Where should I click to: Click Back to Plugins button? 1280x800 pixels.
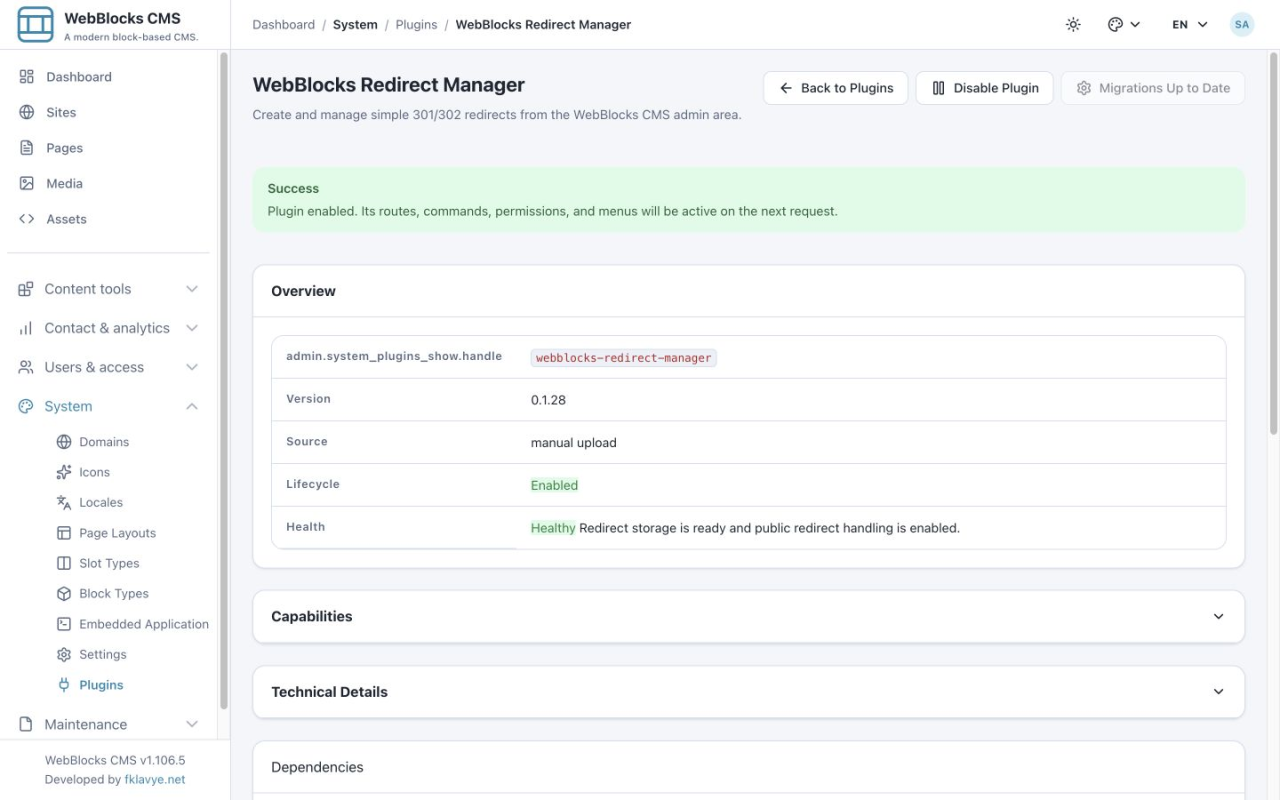(x=836, y=88)
